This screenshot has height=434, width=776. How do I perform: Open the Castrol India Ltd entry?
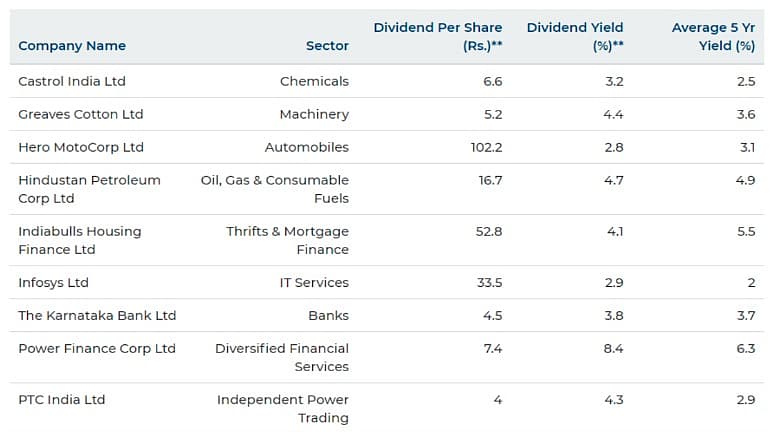(x=72, y=81)
